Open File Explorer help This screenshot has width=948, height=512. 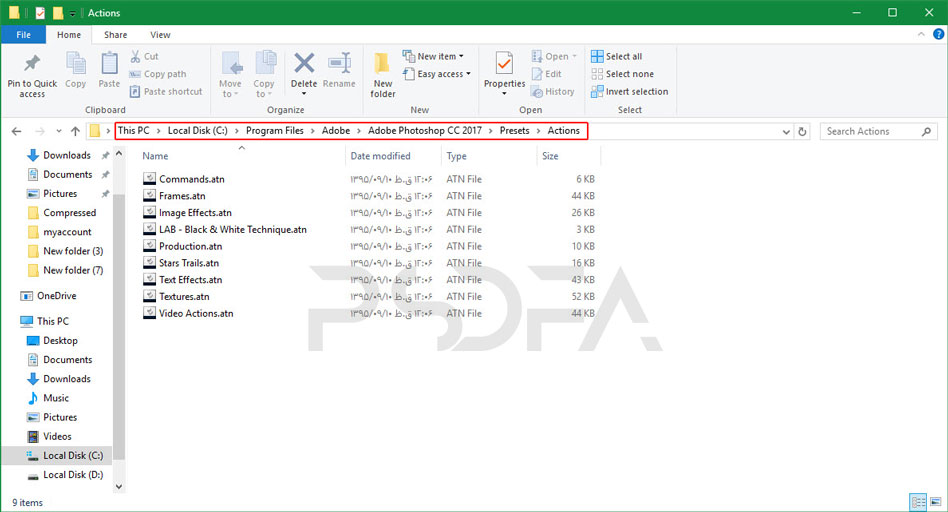tap(938, 34)
